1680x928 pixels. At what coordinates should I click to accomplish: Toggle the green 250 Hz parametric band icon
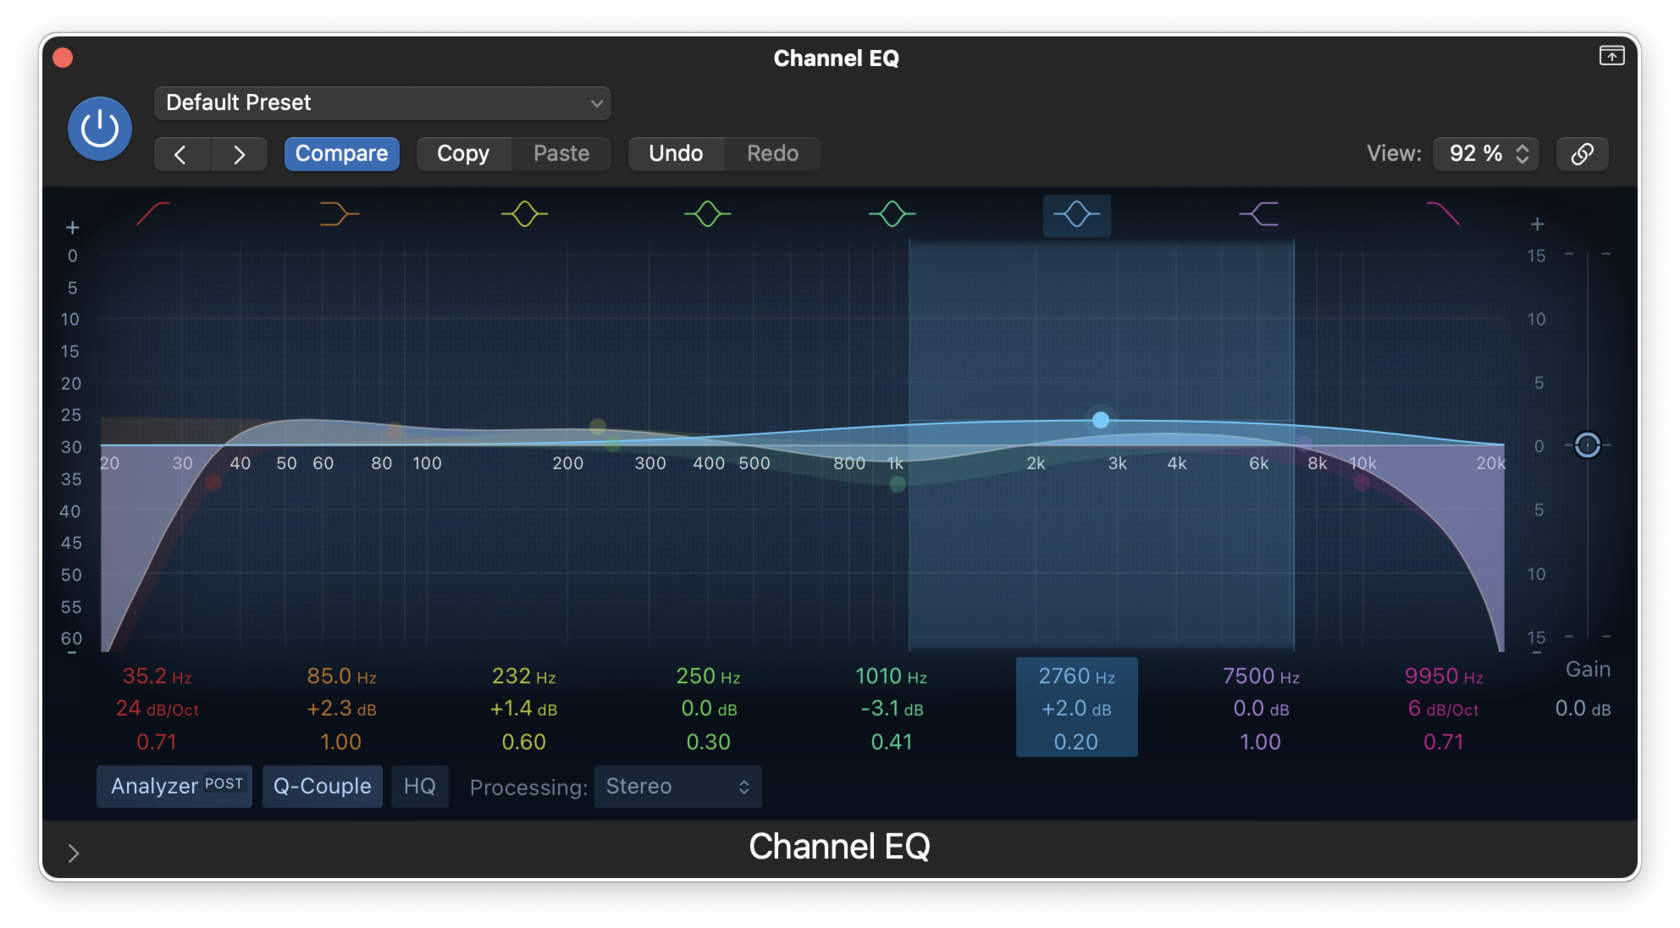[x=708, y=213]
